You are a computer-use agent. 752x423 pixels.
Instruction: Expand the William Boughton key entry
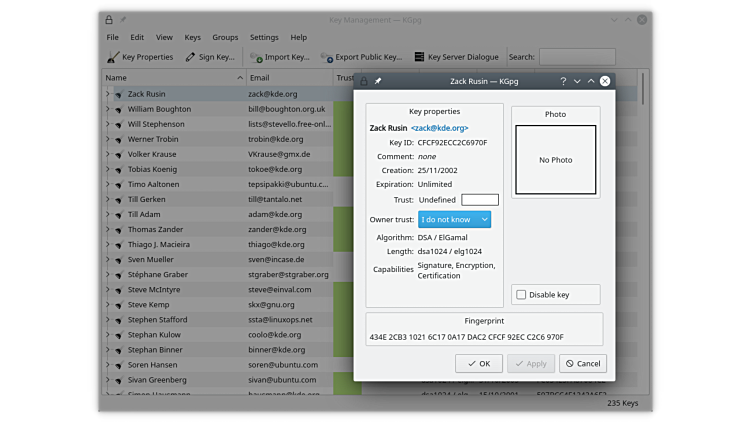click(x=107, y=109)
